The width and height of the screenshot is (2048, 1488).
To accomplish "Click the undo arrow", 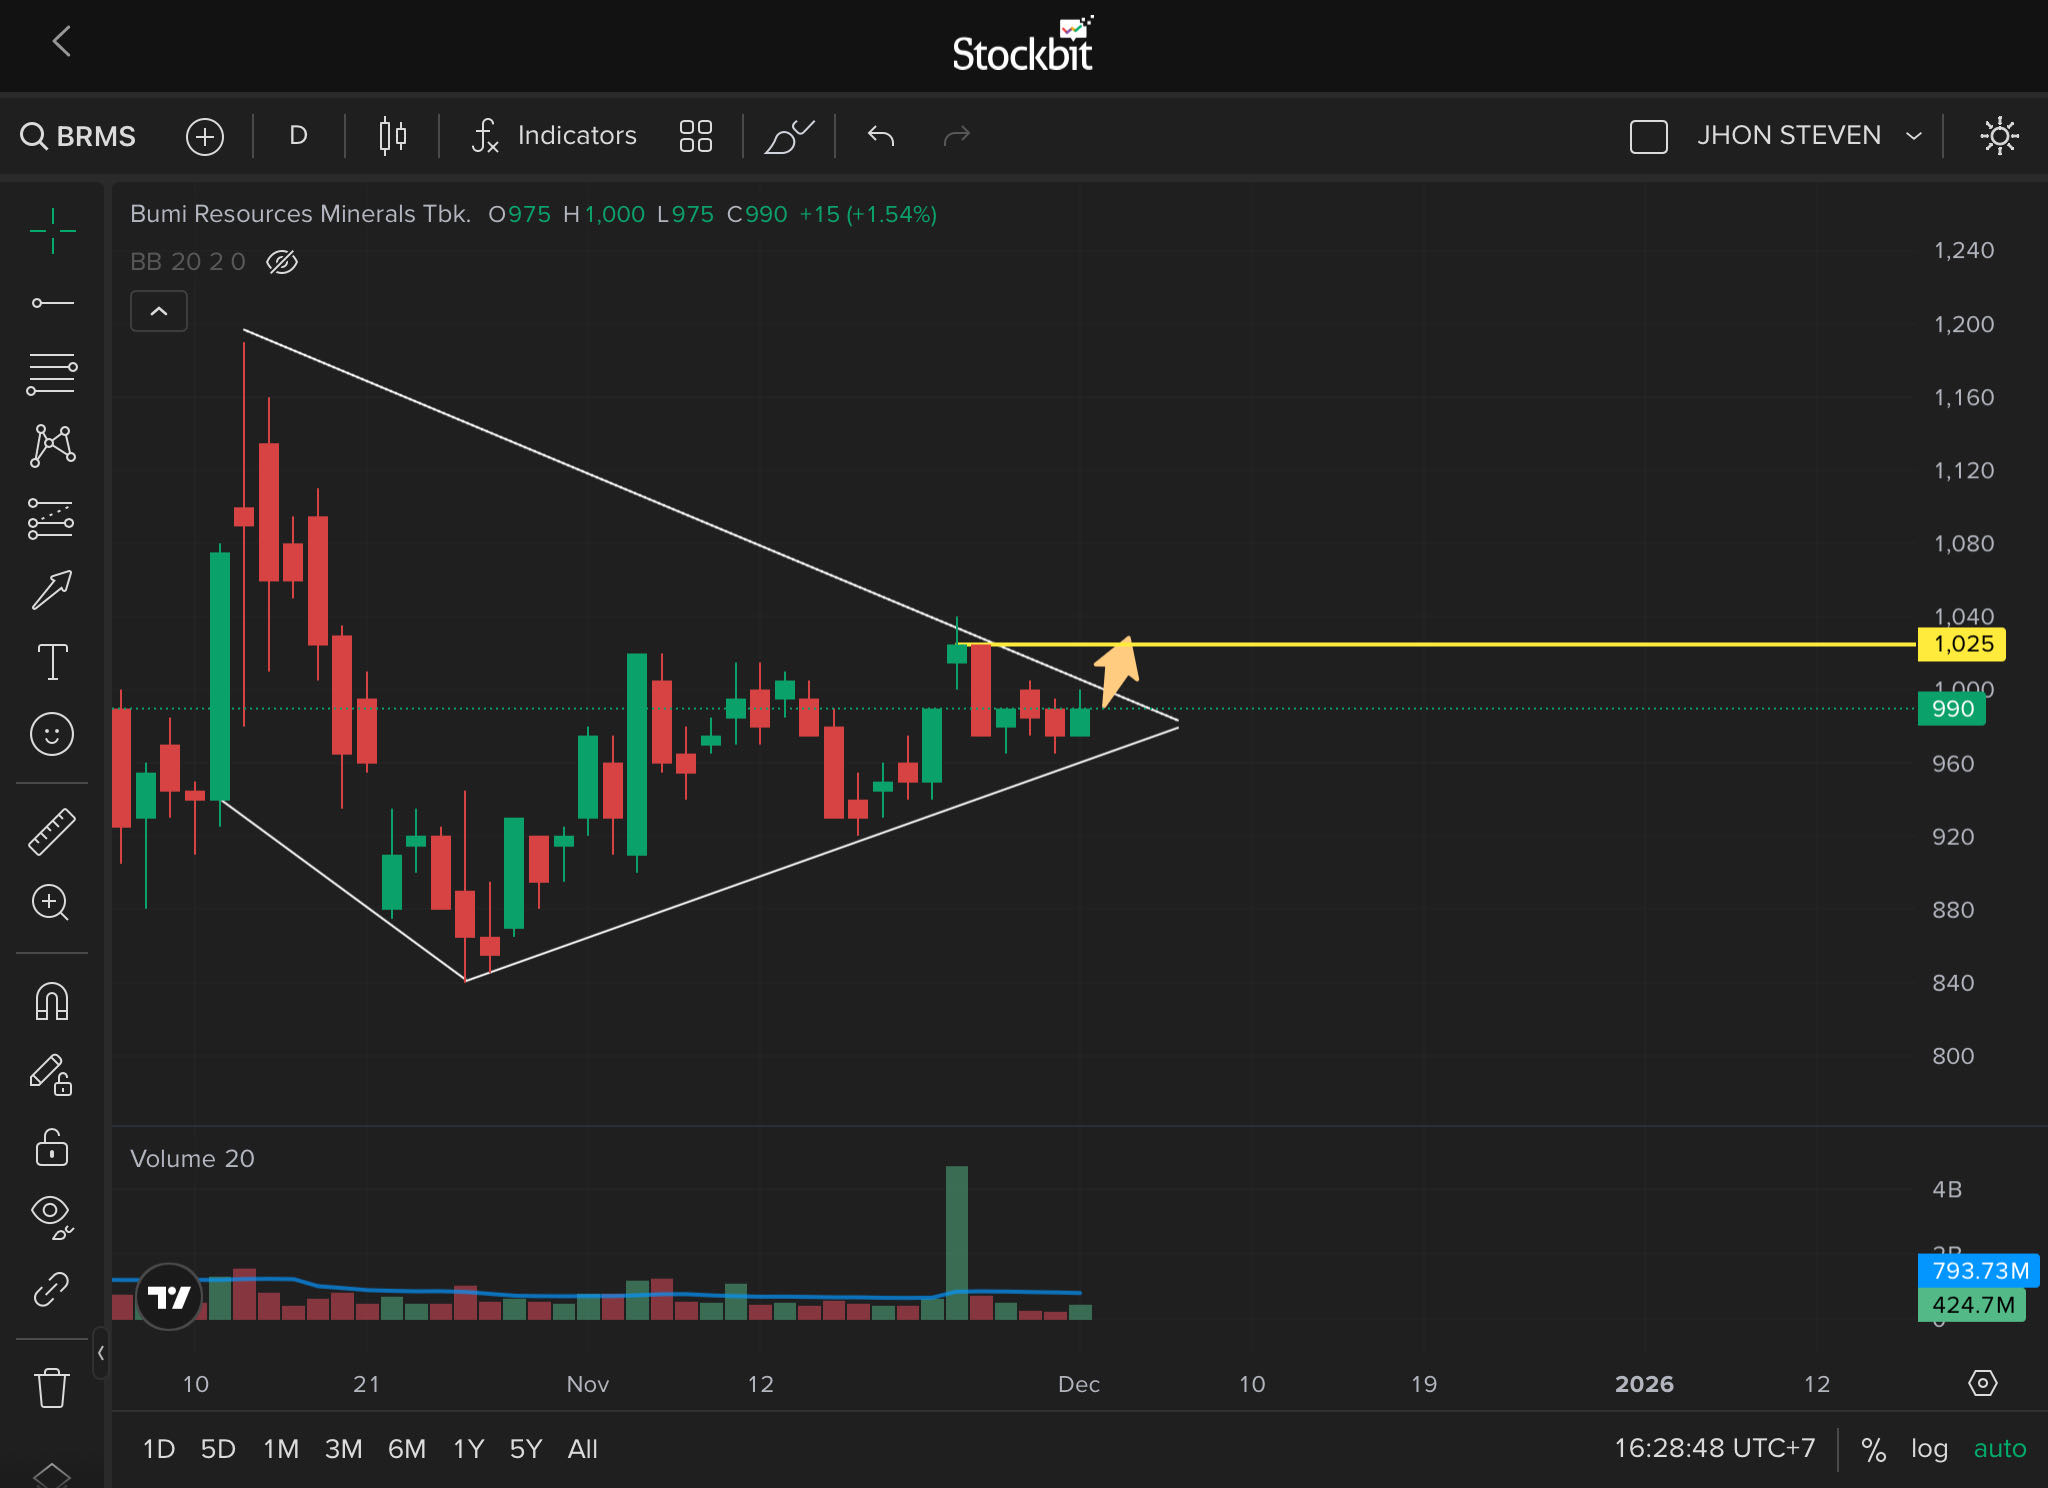I will click(x=880, y=135).
